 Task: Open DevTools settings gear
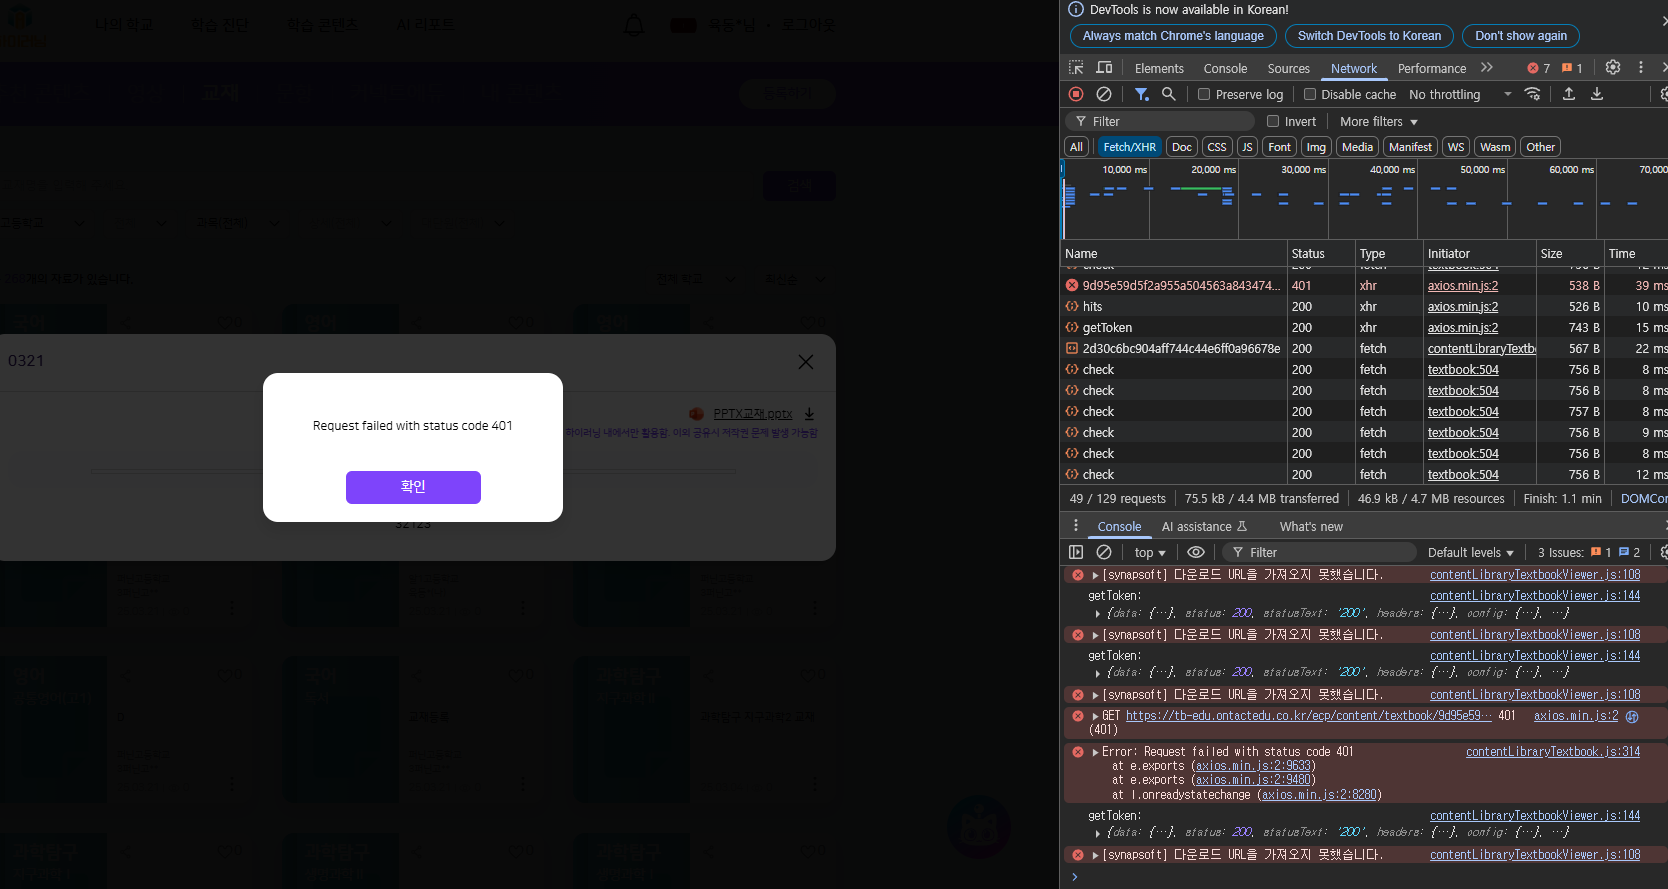(x=1613, y=67)
